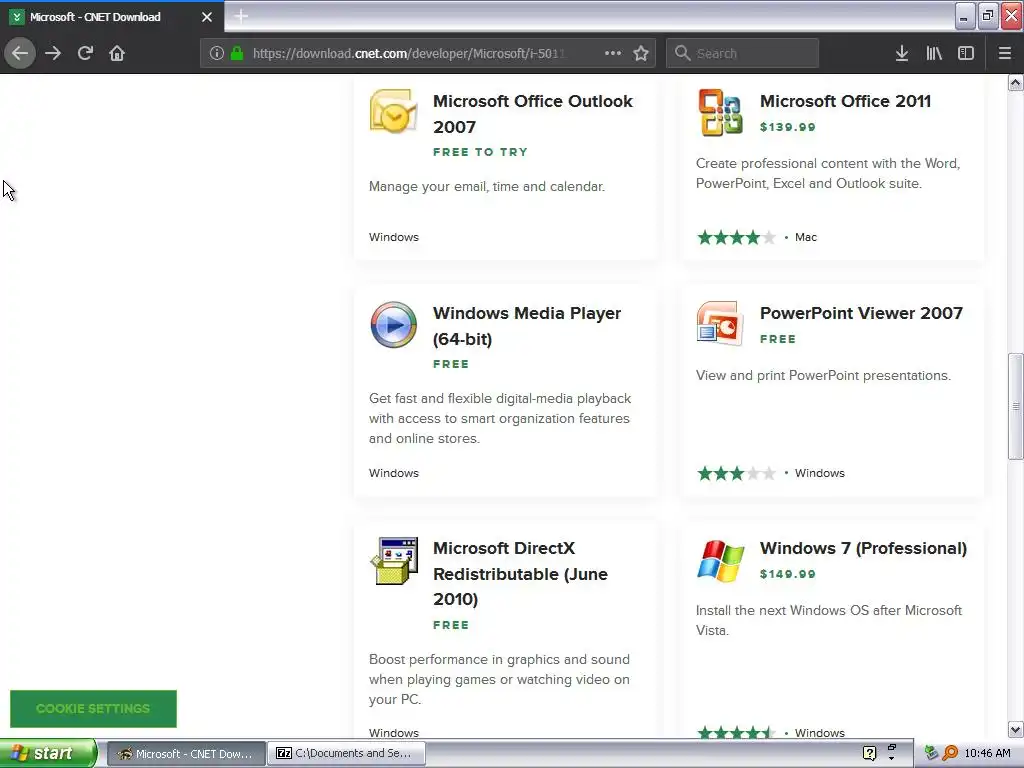Image resolution: width=1024 pixels, height=768 pixels.
Task: Open the Firefox hamburger menu
Action: (1005, 53)
